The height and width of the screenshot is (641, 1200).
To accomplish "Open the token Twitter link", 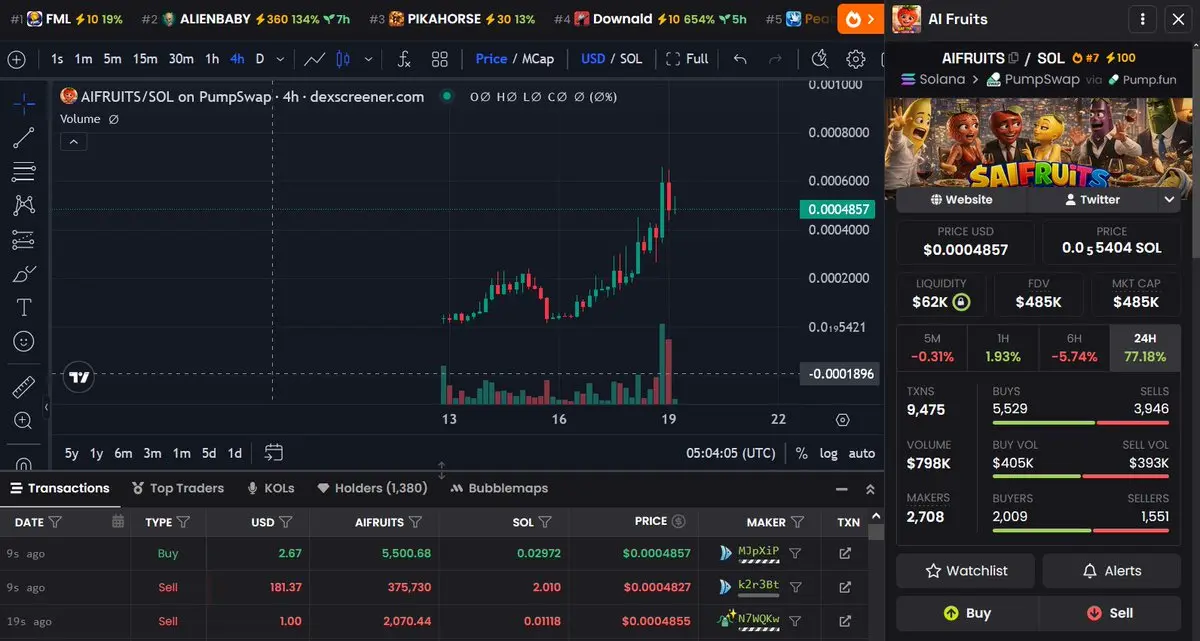I will coord(1092,200).
